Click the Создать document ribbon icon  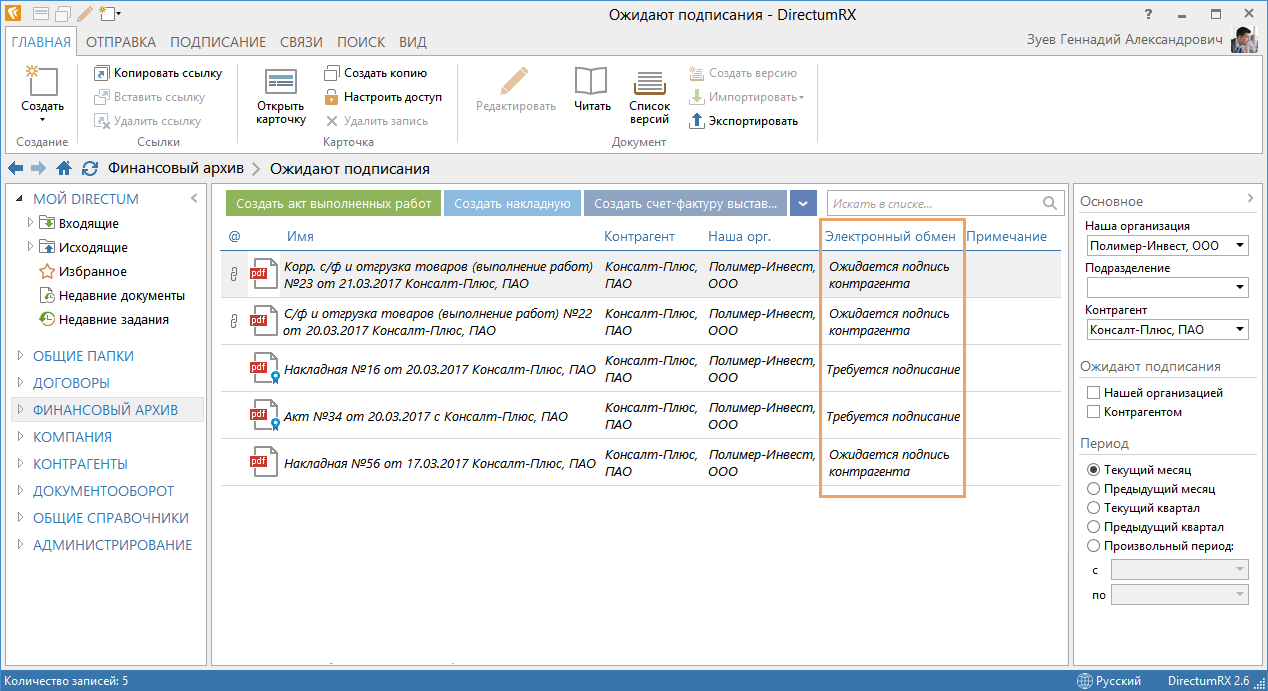tap(42, 82)
